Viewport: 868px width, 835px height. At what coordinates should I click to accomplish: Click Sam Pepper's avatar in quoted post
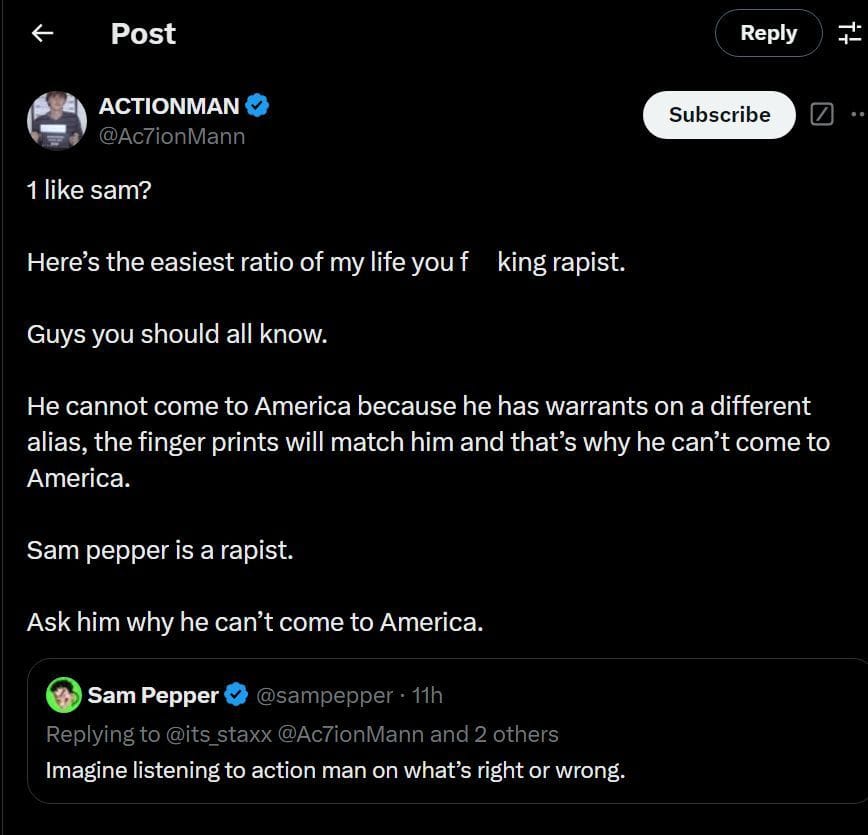(63, 695)
